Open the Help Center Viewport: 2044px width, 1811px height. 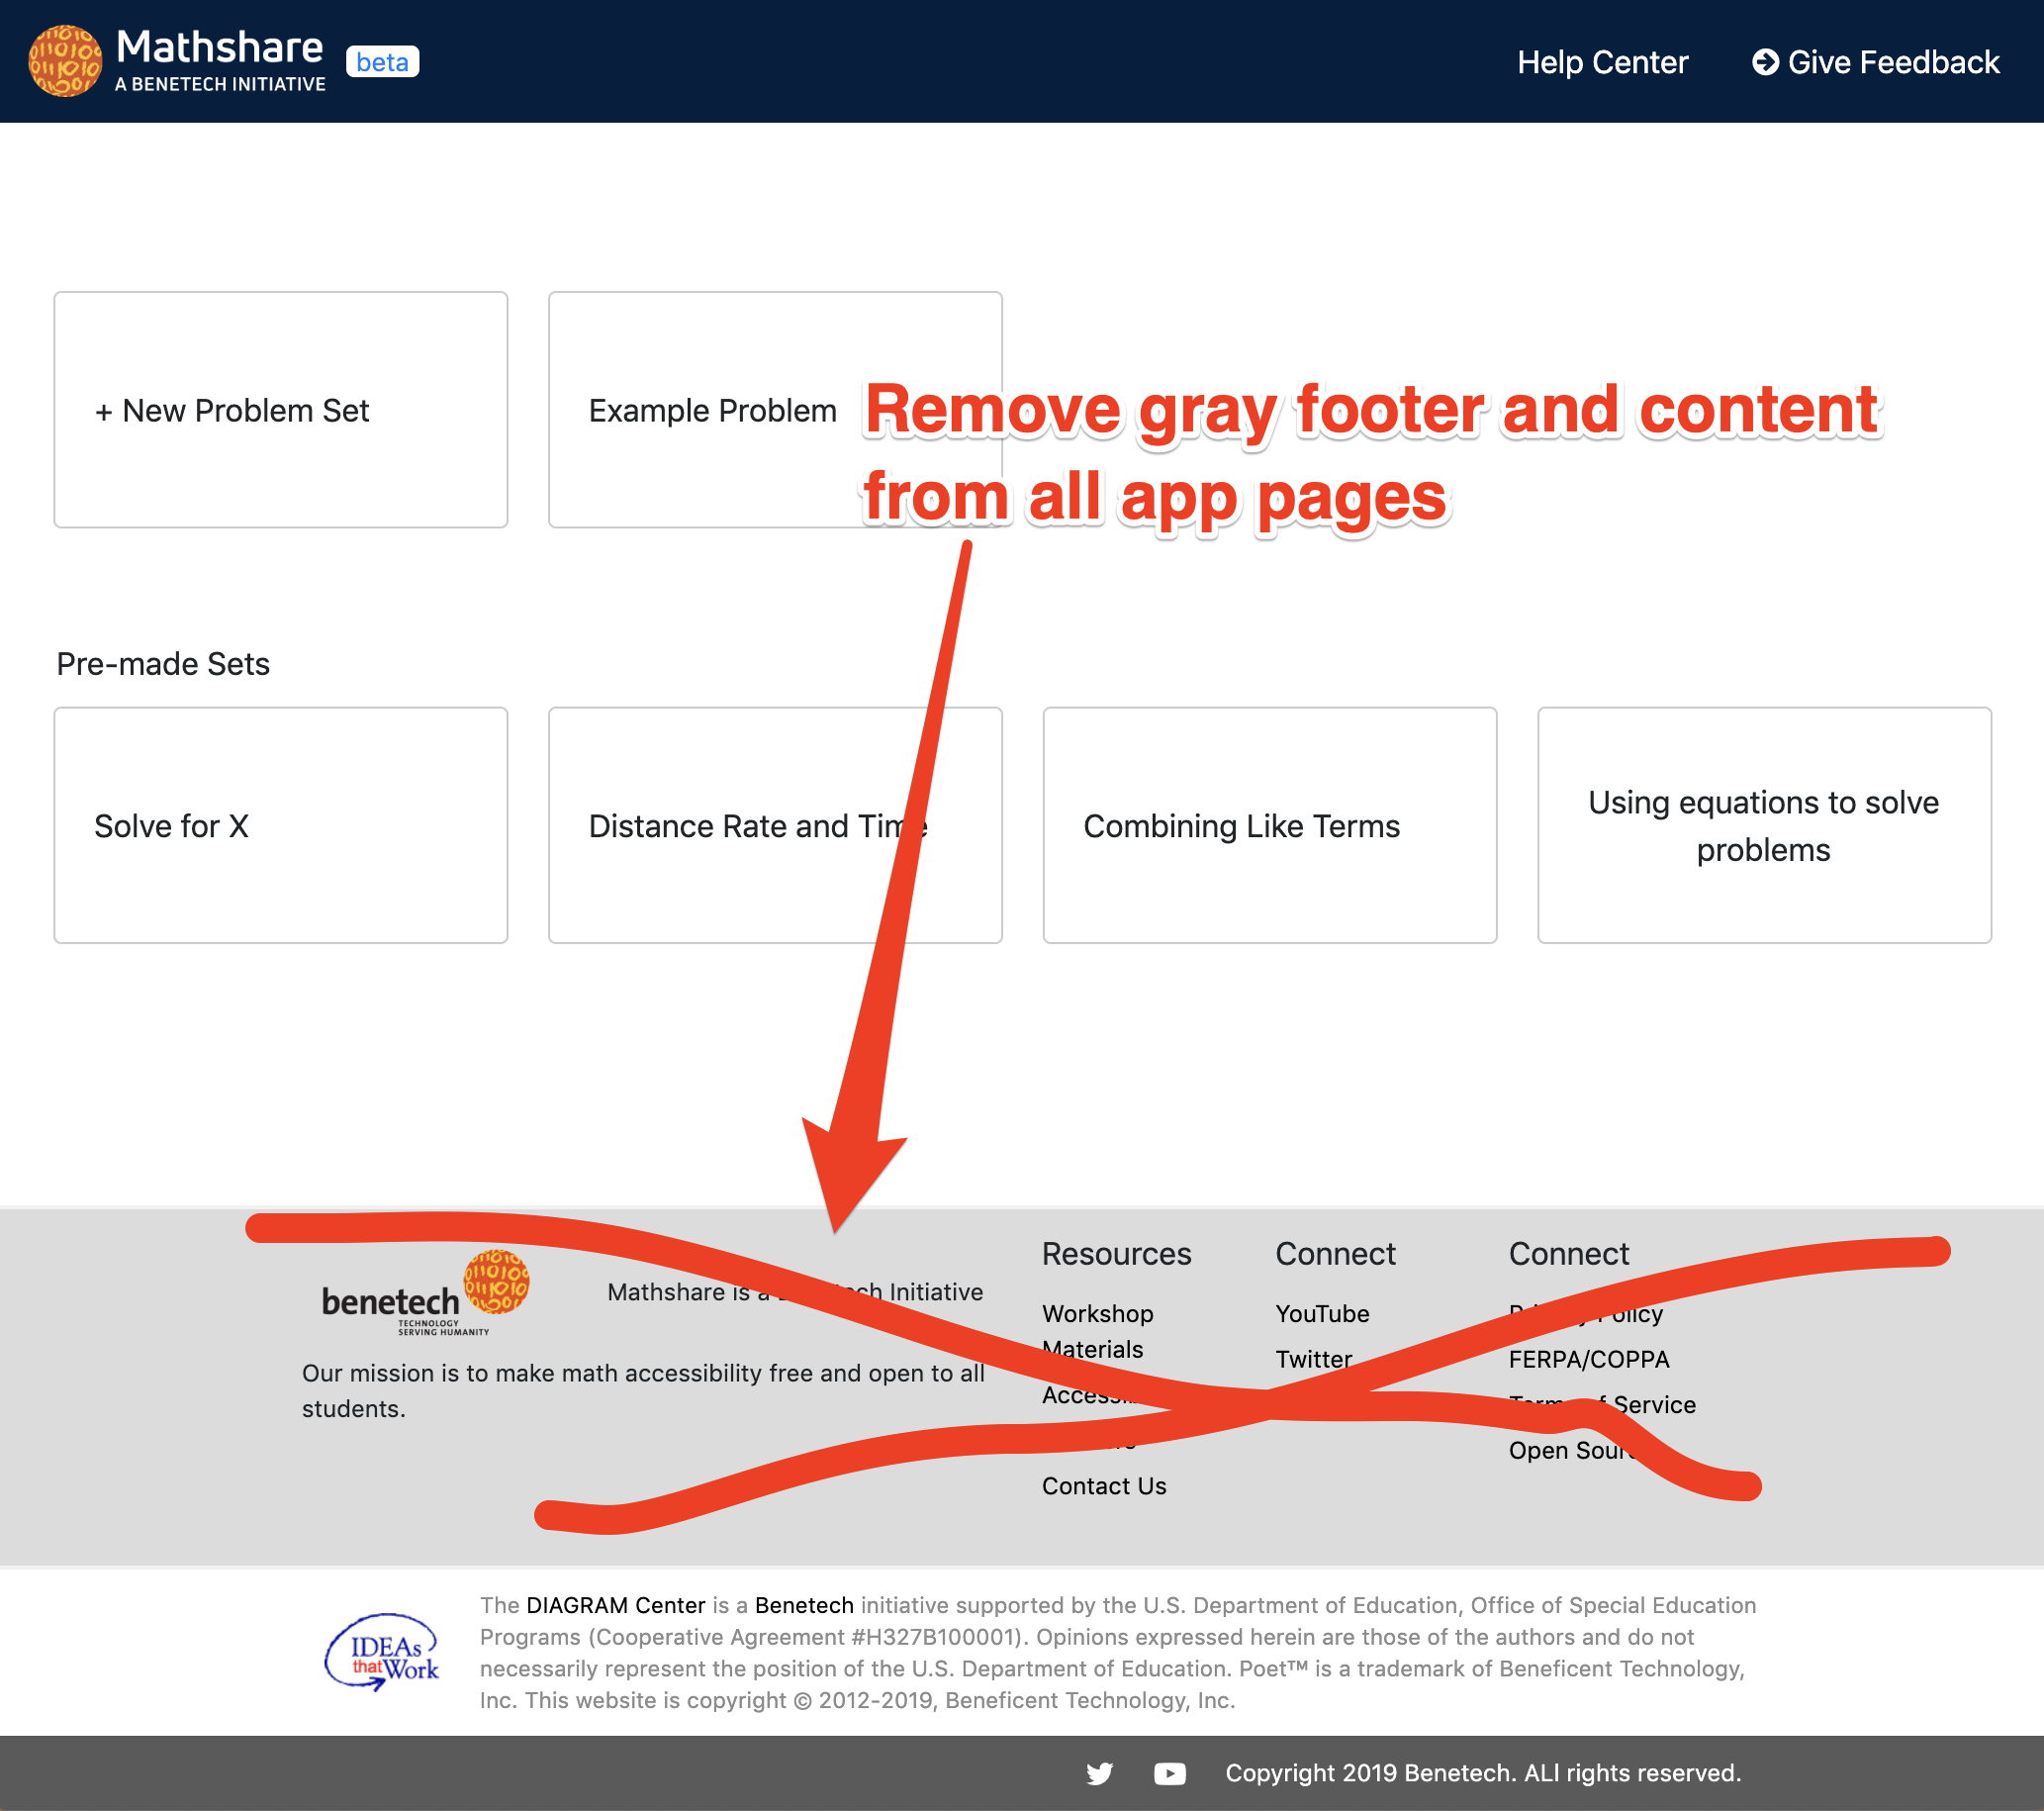[x=1602, y=61]
